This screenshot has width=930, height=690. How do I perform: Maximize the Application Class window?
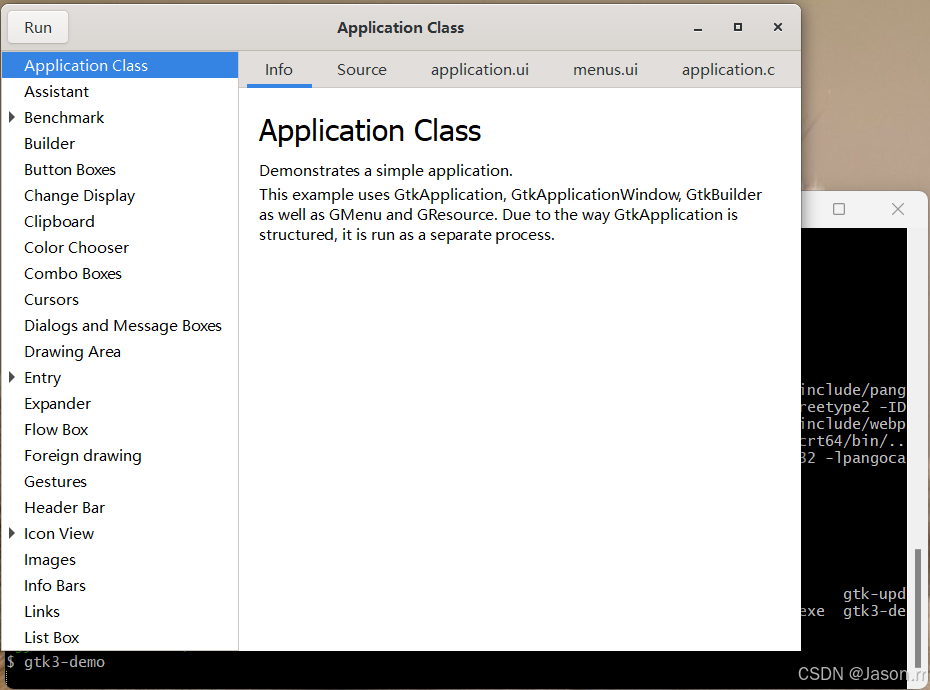point(738,27)
